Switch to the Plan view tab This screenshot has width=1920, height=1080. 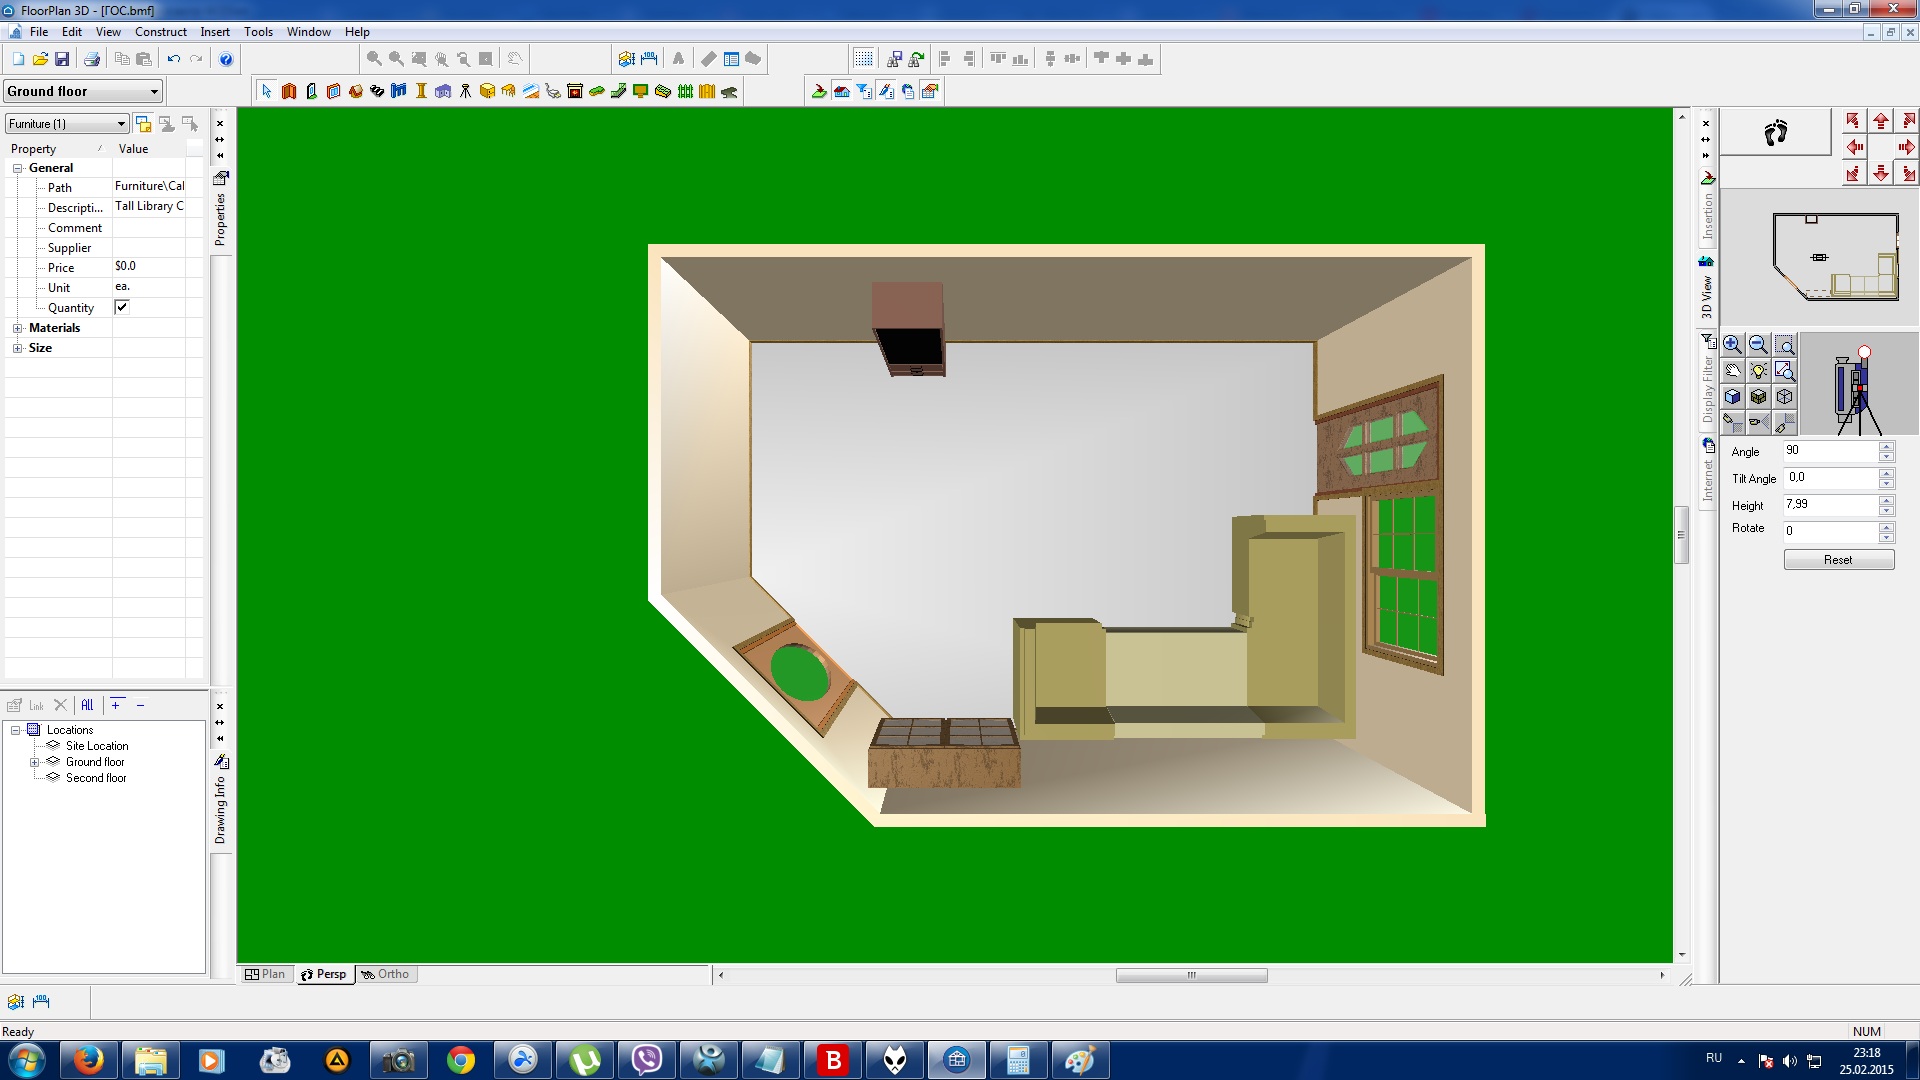click(x=266, y=974)
